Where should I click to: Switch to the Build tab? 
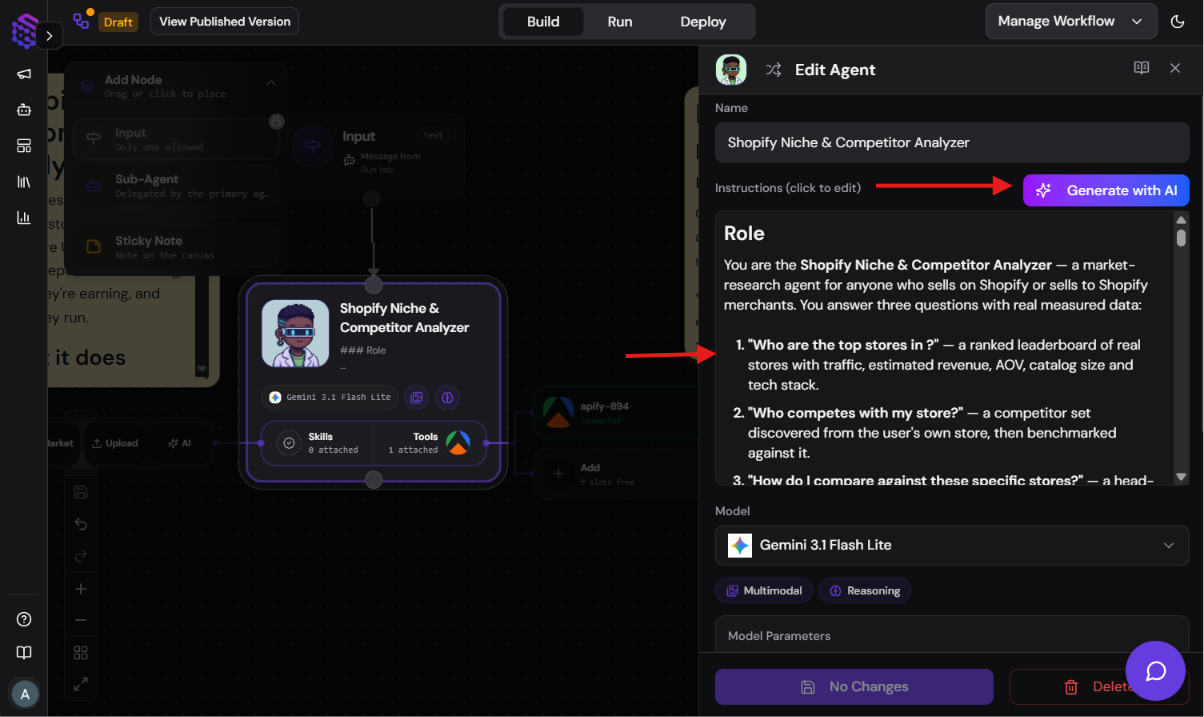(543, 21)
